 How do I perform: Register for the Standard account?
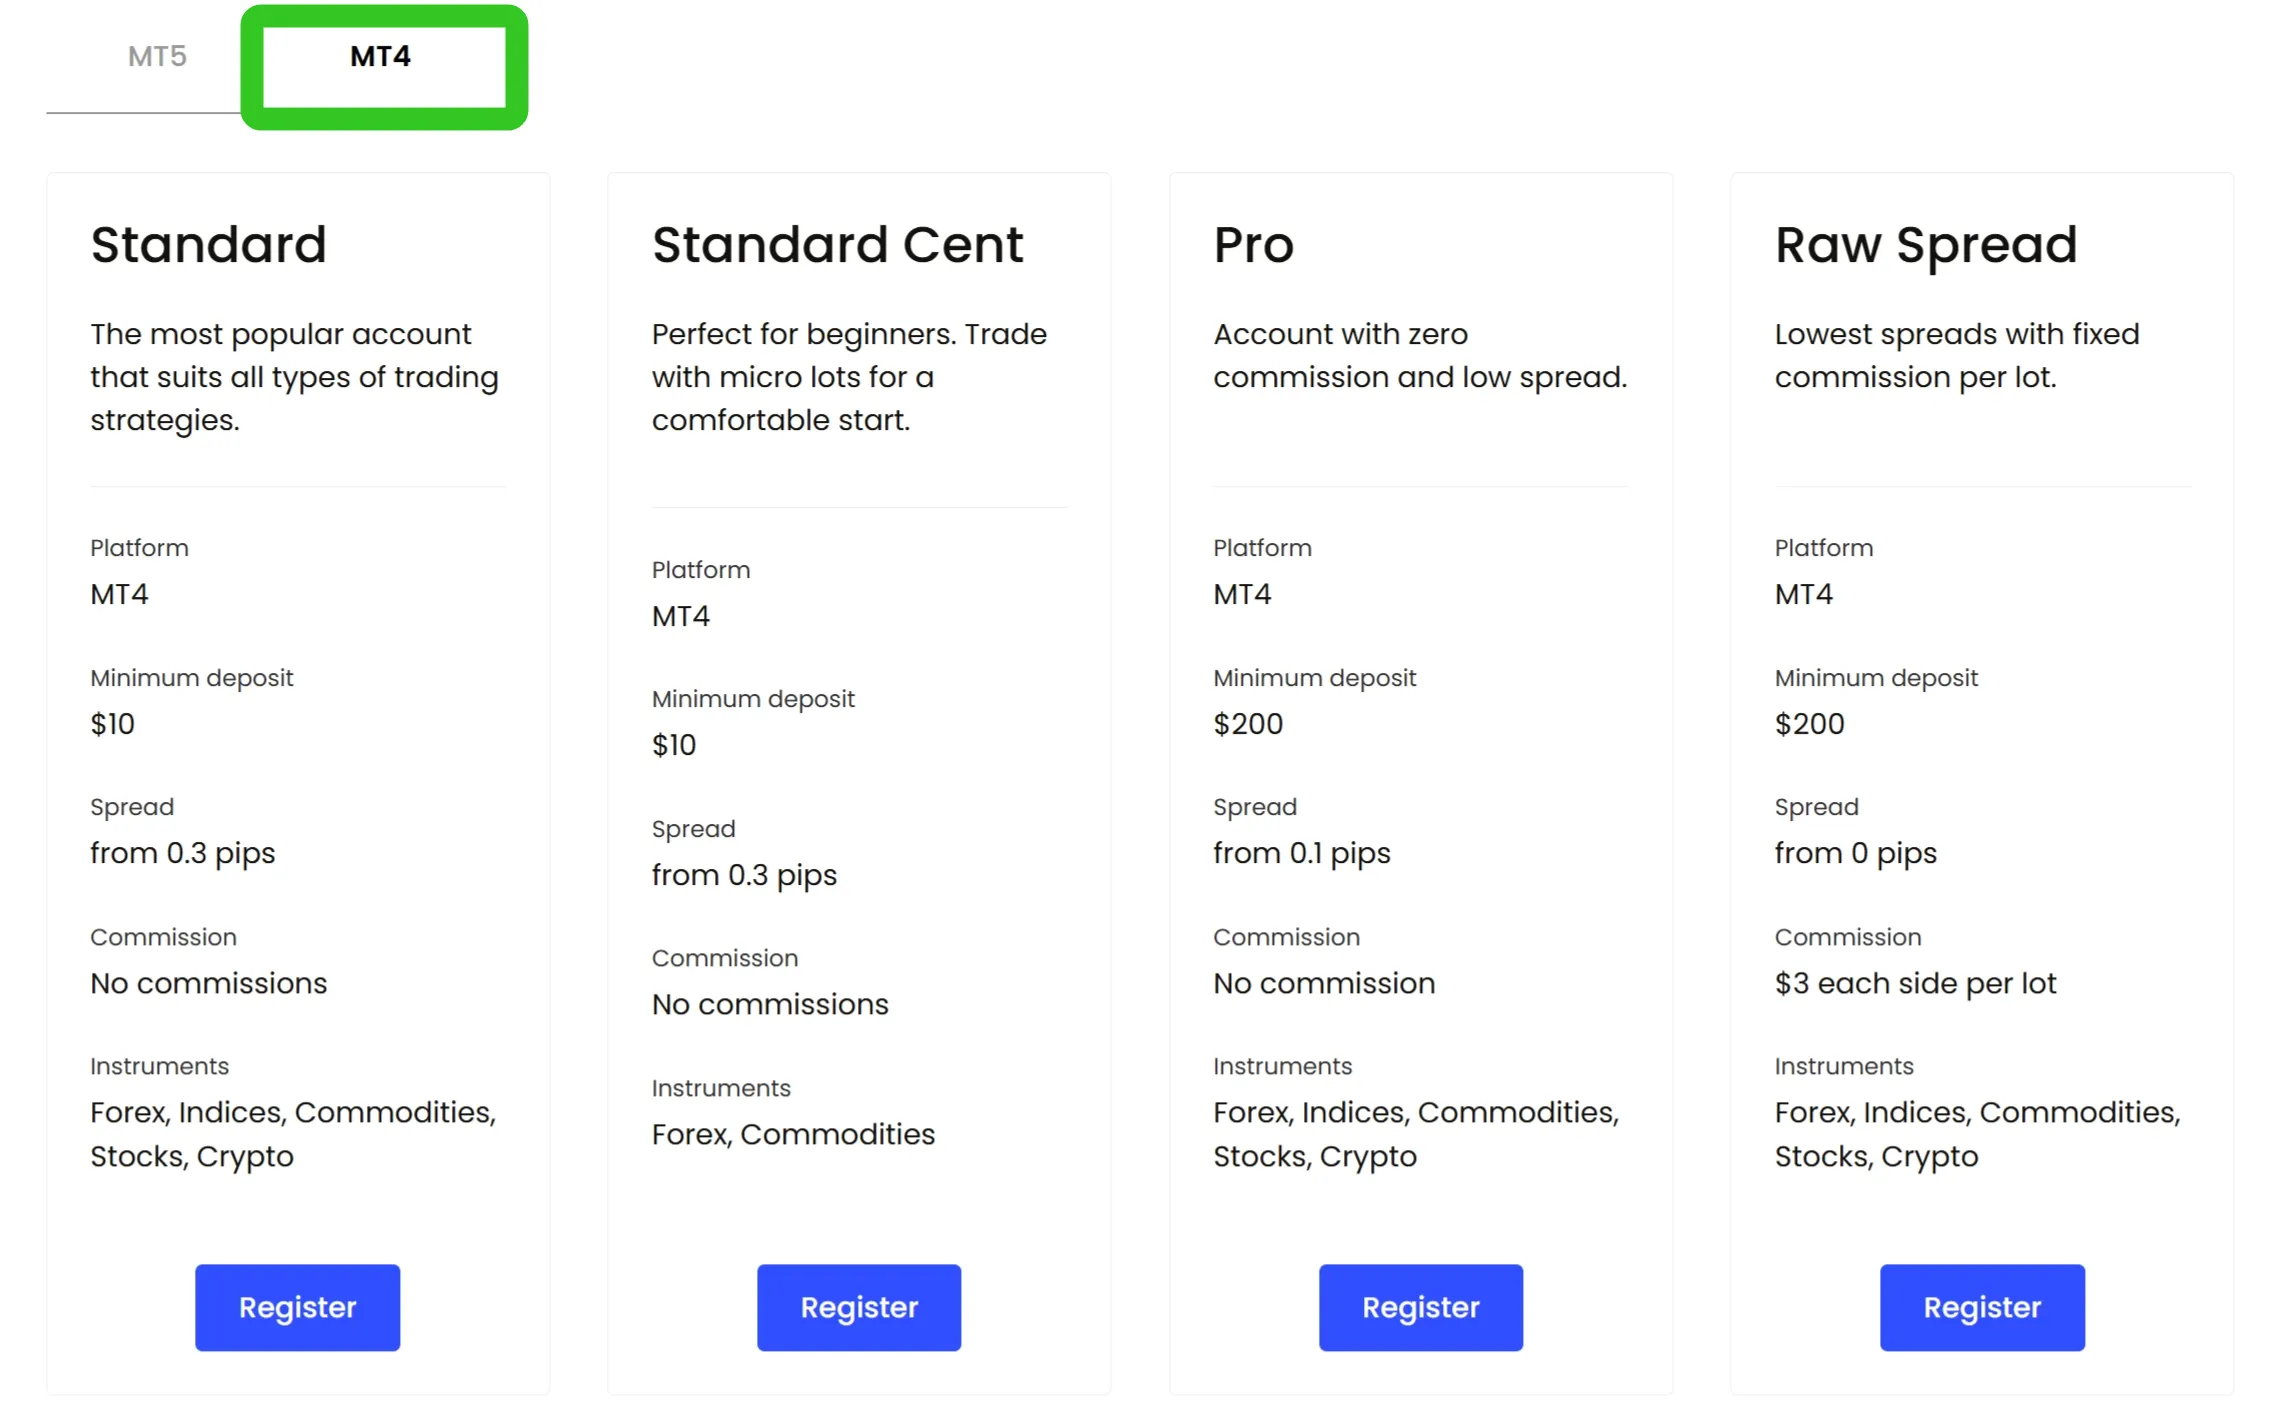[x=297, y=1307]
